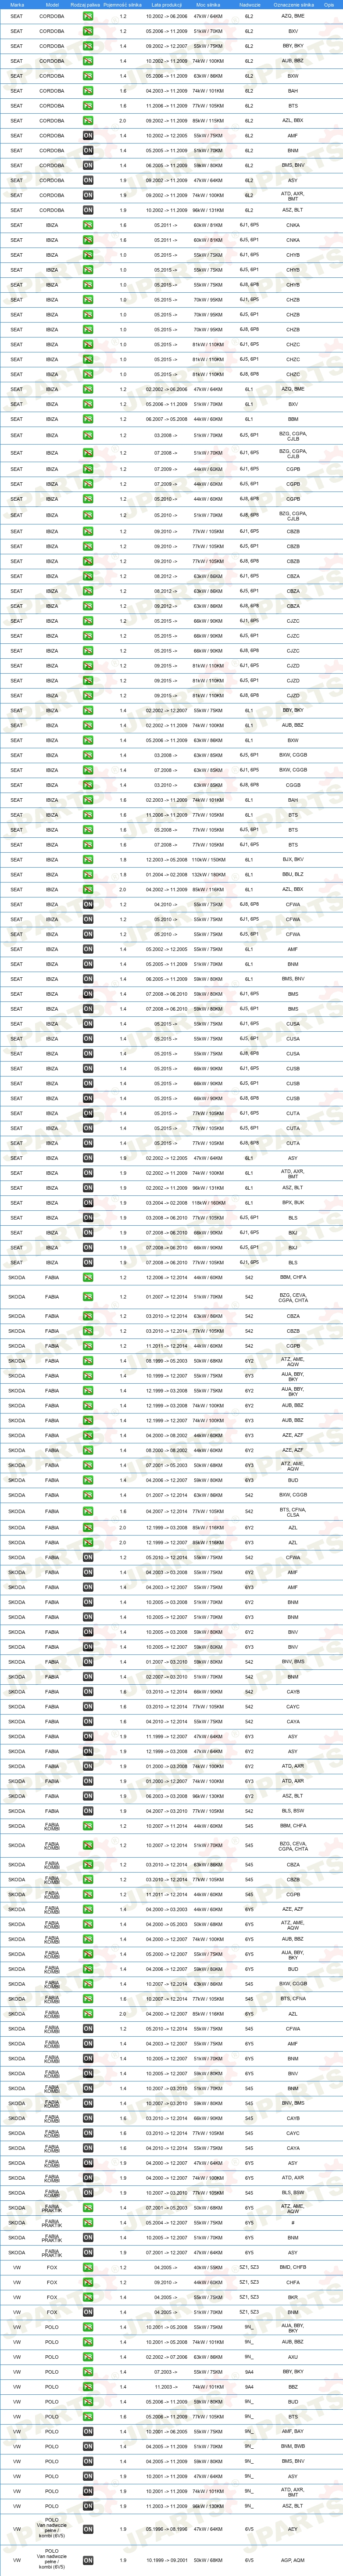Select engine code BBU, BLZ cell

point(293,875)
